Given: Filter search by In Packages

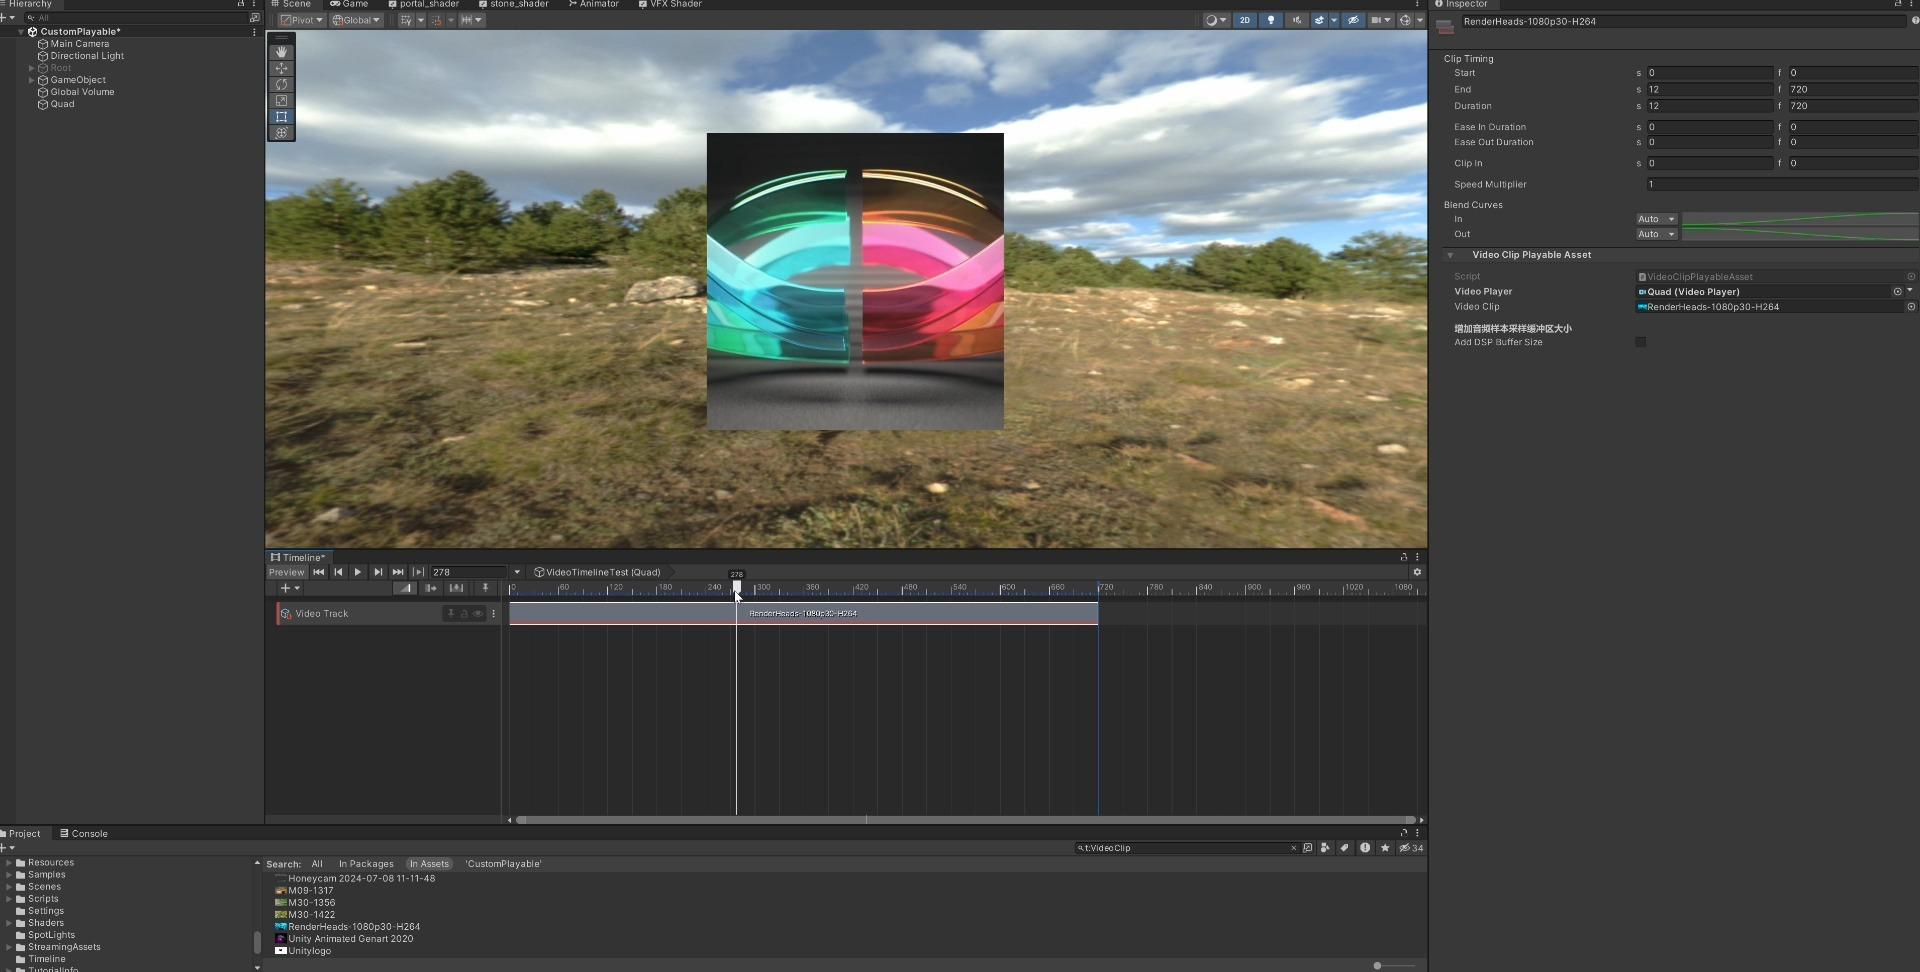Looking at the screenshot, I should (x=366, y=864).
